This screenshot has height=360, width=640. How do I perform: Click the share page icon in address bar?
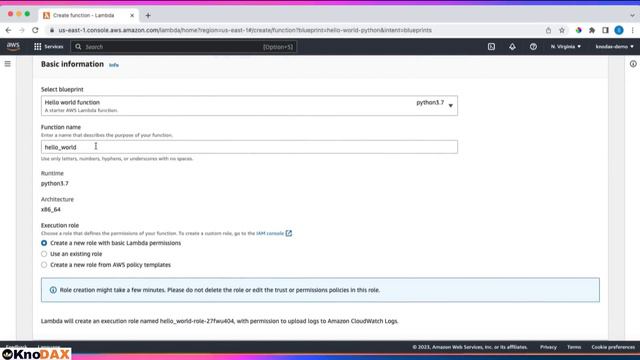[x=548, y=30]
